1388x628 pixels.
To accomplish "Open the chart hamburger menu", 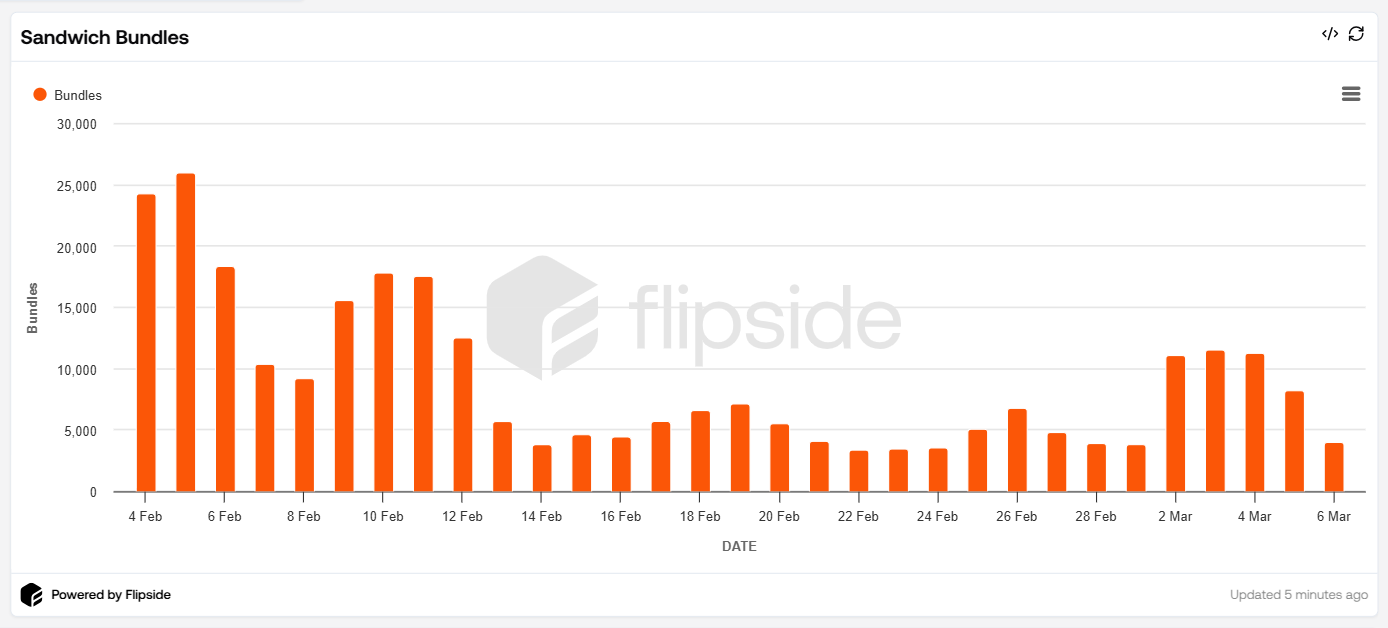I will 1351,94.
